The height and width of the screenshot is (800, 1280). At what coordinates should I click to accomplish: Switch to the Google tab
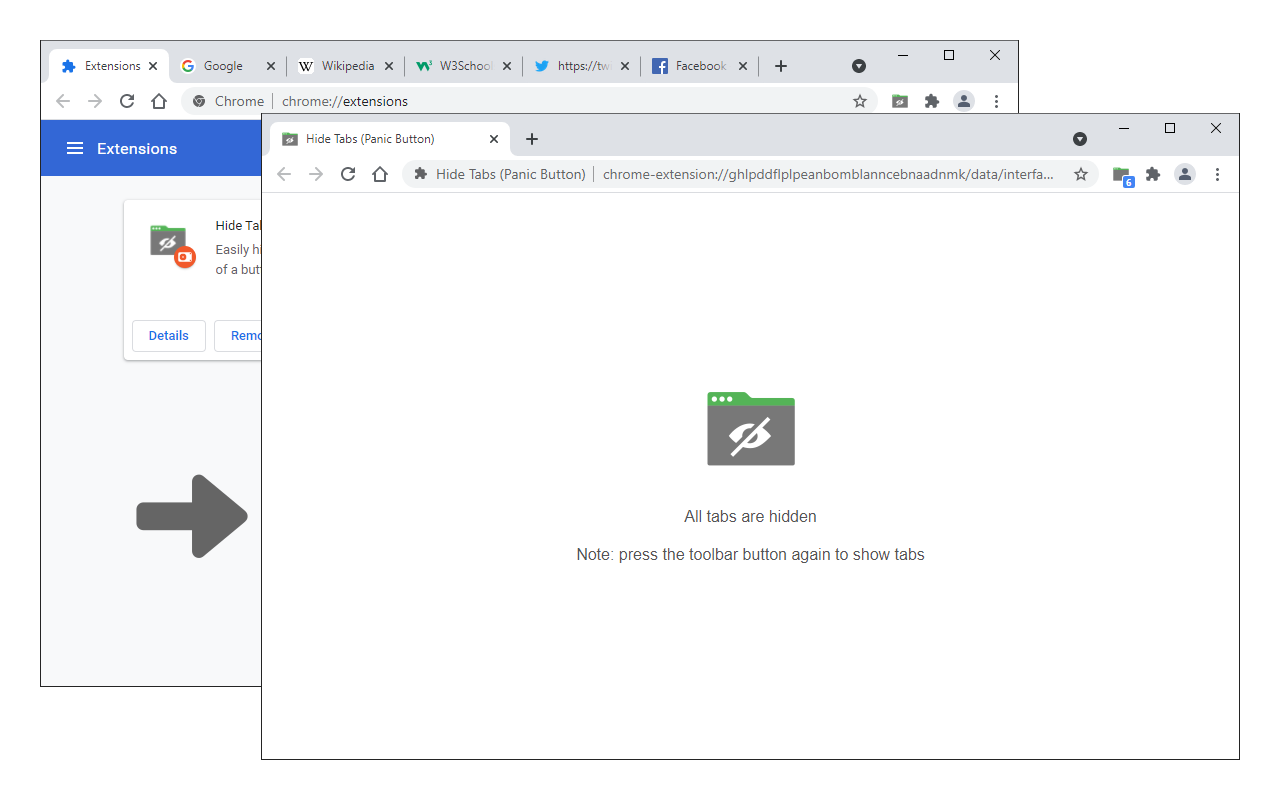pyautogui.click(x=226, y=66)
